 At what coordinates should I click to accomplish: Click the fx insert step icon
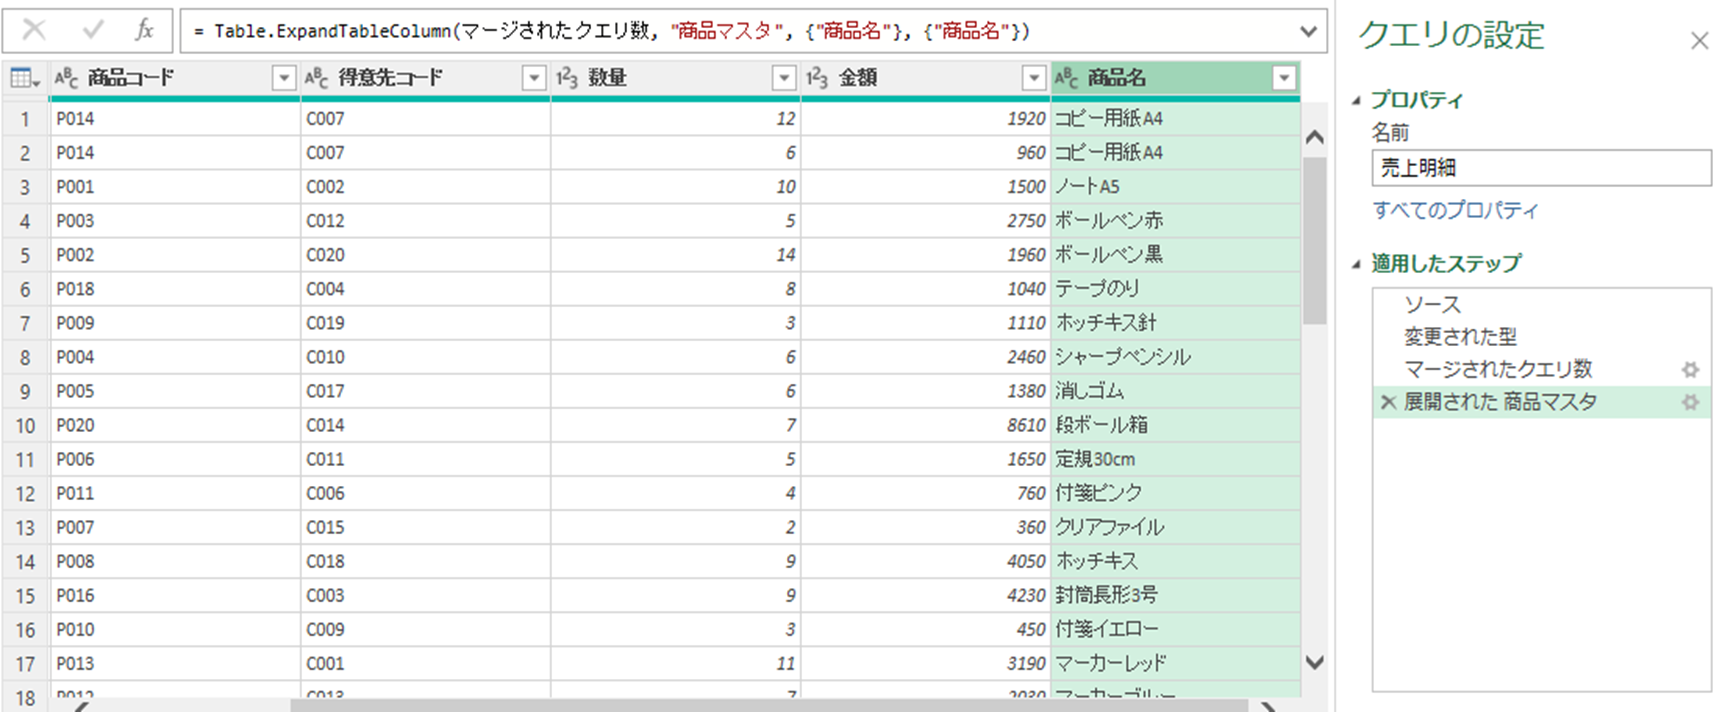[144, 31]
